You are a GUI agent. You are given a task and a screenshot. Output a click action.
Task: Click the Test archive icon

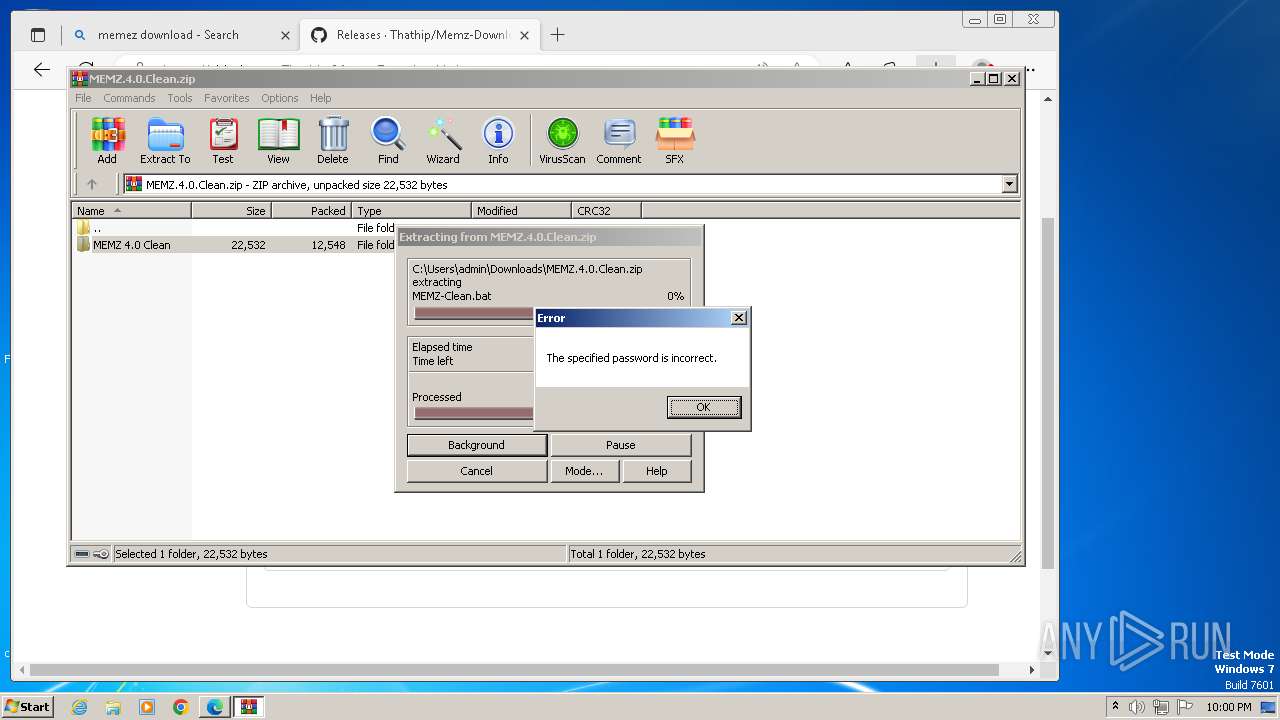[223, 140]
